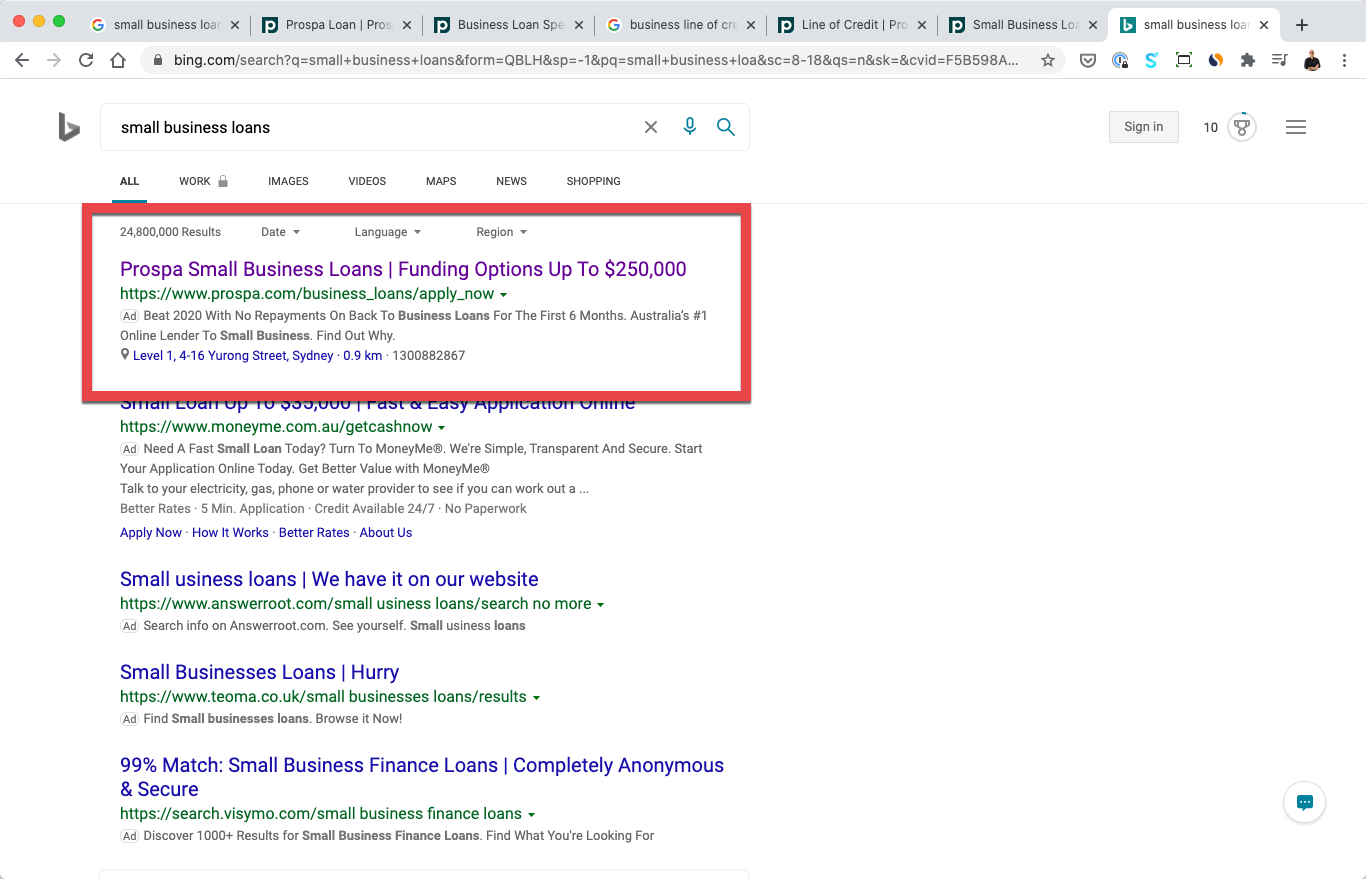
Task: Switch to the SHOPPING tab
Action: 593,181
